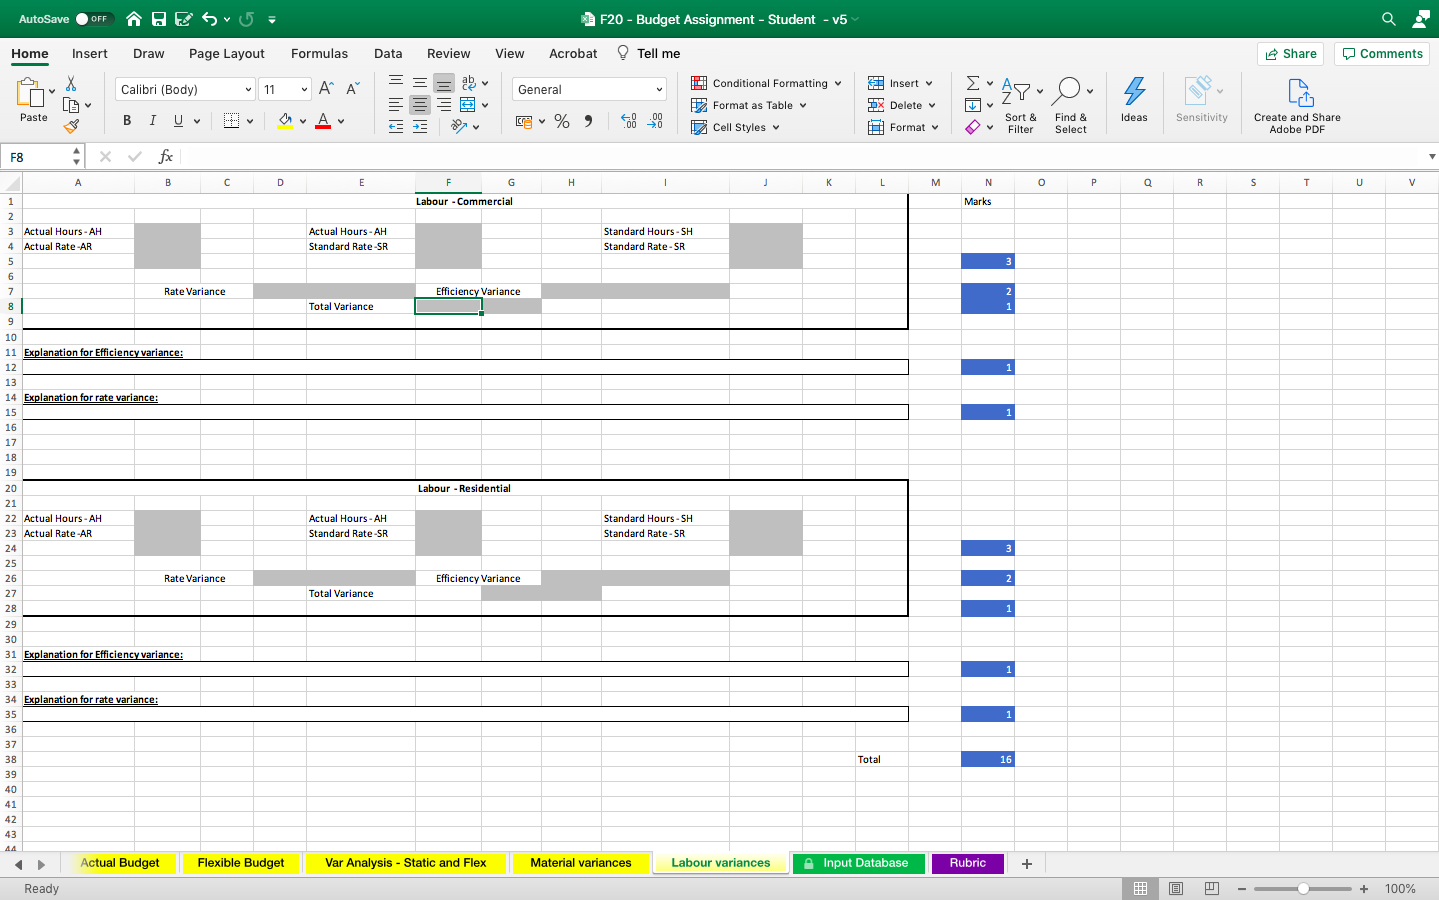
Task: Apply percent style format
Action: point(562,121)
